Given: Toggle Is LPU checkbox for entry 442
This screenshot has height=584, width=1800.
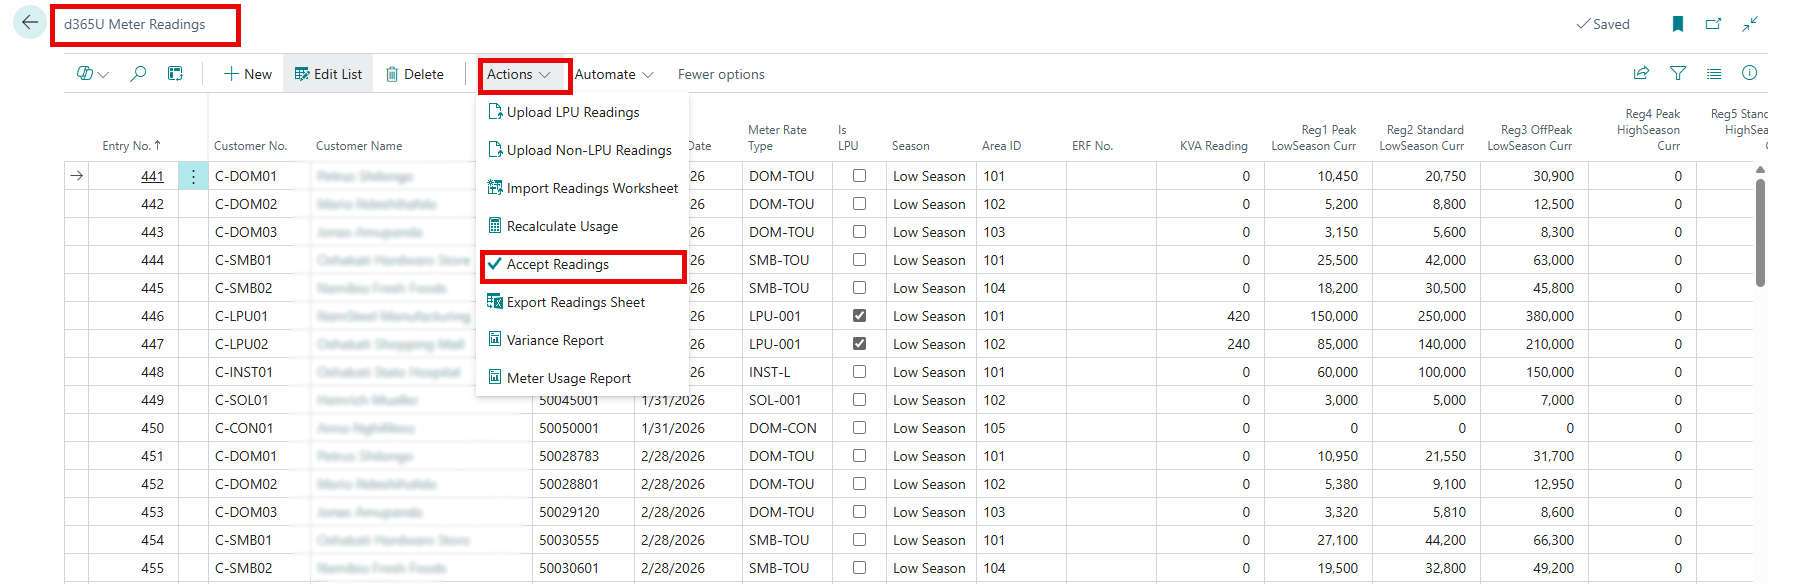Looking at the screenshot, I should click(859, 203).
